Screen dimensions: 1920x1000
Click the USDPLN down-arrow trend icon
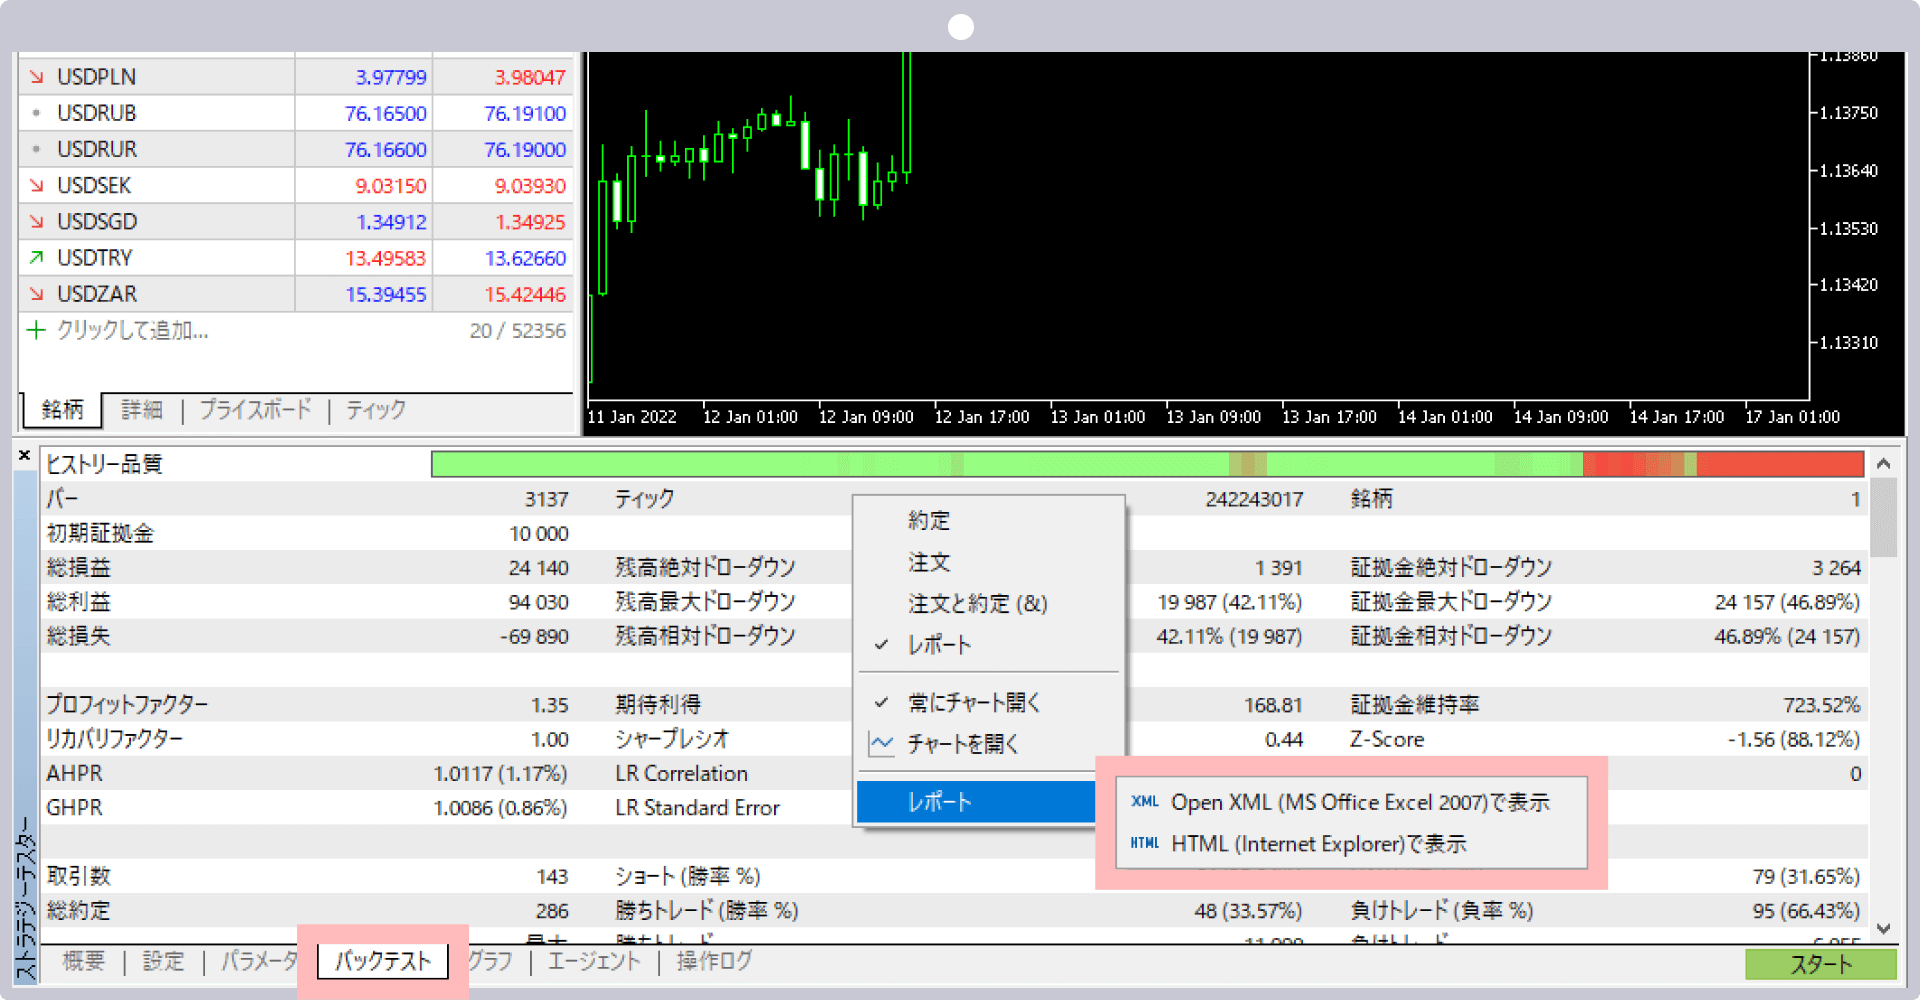[x=37, y=77]
